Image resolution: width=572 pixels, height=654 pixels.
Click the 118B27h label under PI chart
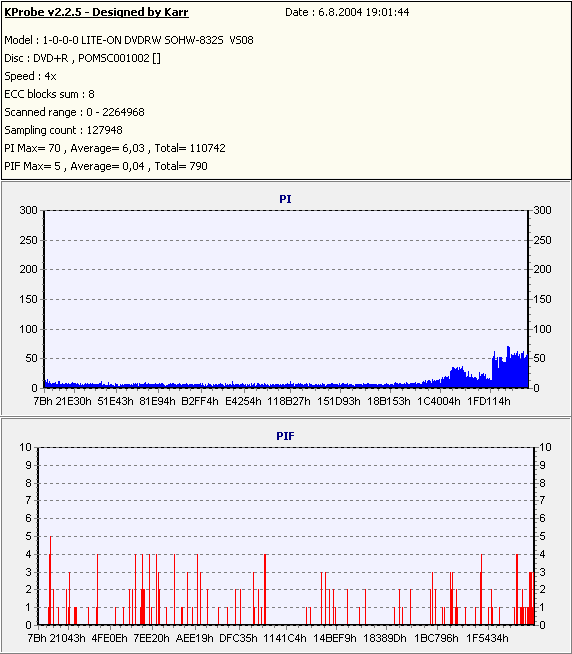pyautogui.click(x=289, y=401)
